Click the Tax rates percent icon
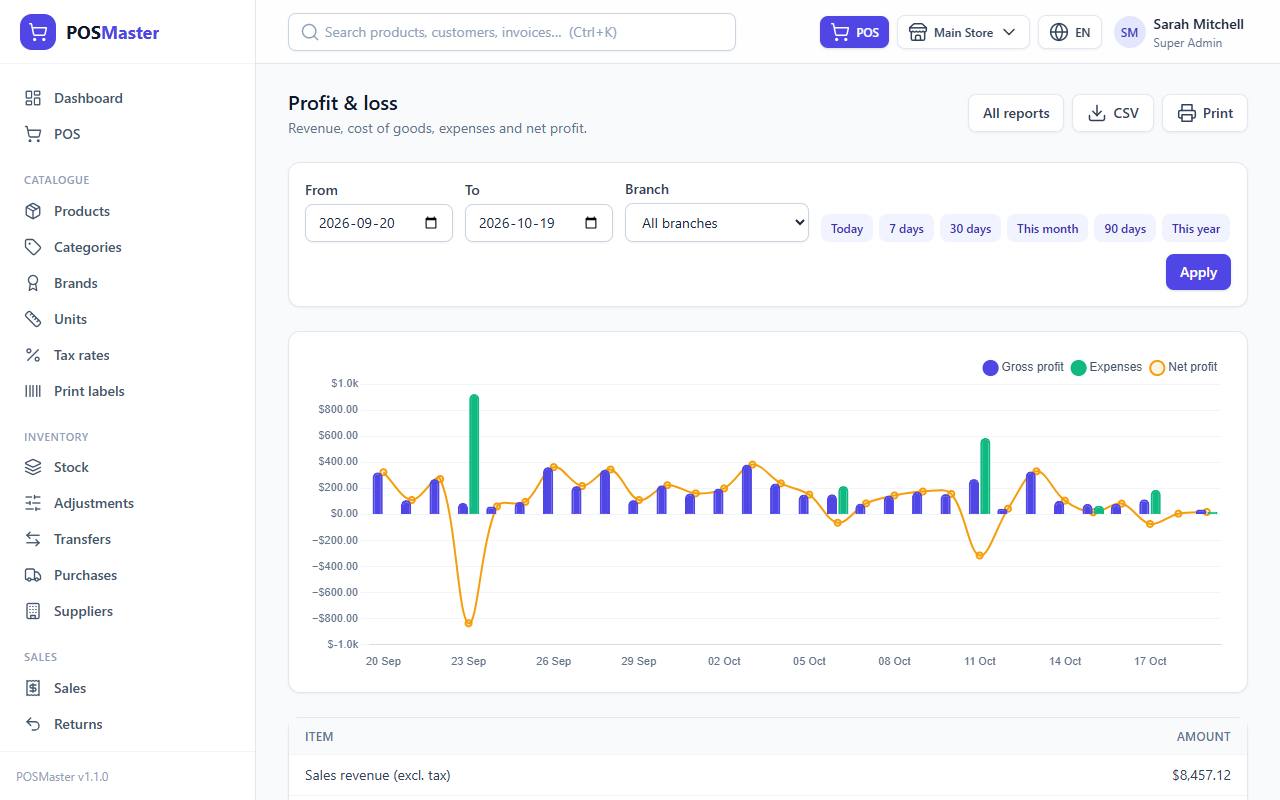Viewport: 1280px width, 800px height. pyautogui.click(x=33, y=355)
